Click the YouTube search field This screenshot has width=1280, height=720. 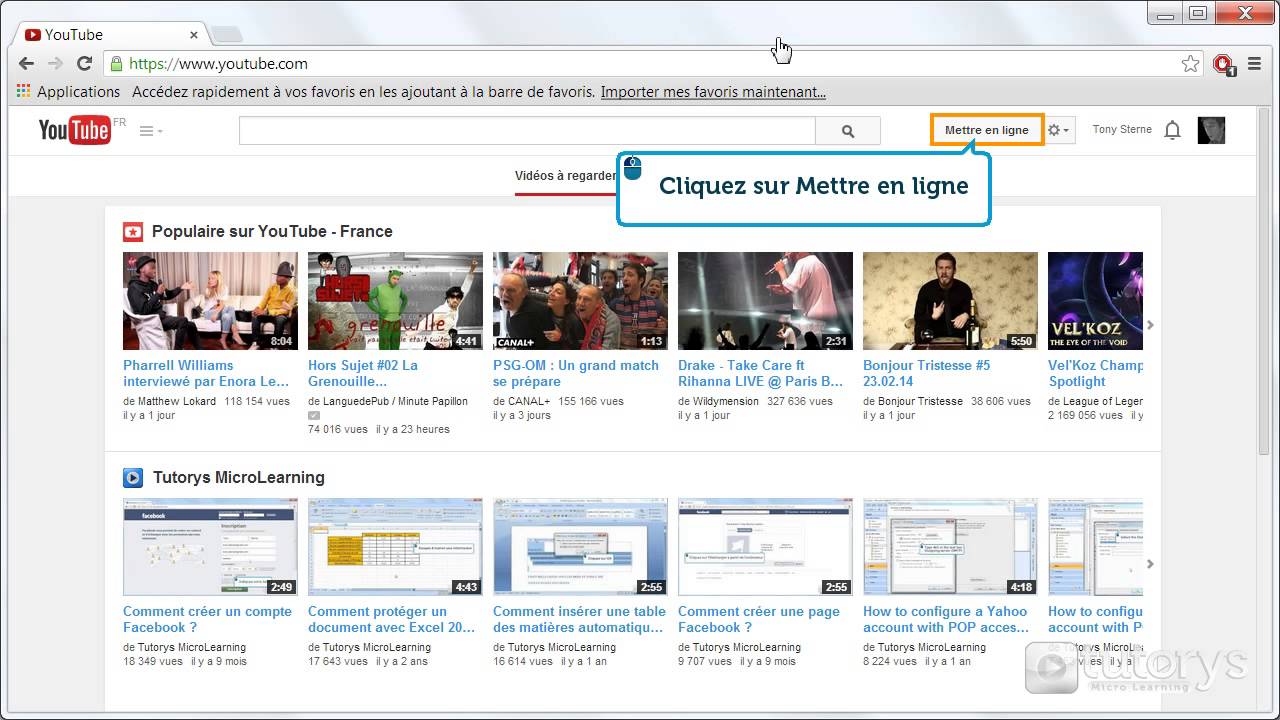[527, 130]
